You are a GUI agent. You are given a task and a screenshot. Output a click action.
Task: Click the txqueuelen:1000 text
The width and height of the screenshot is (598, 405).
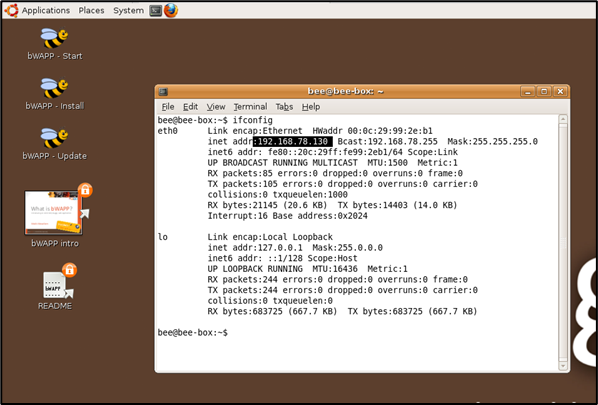pos(310,194)
